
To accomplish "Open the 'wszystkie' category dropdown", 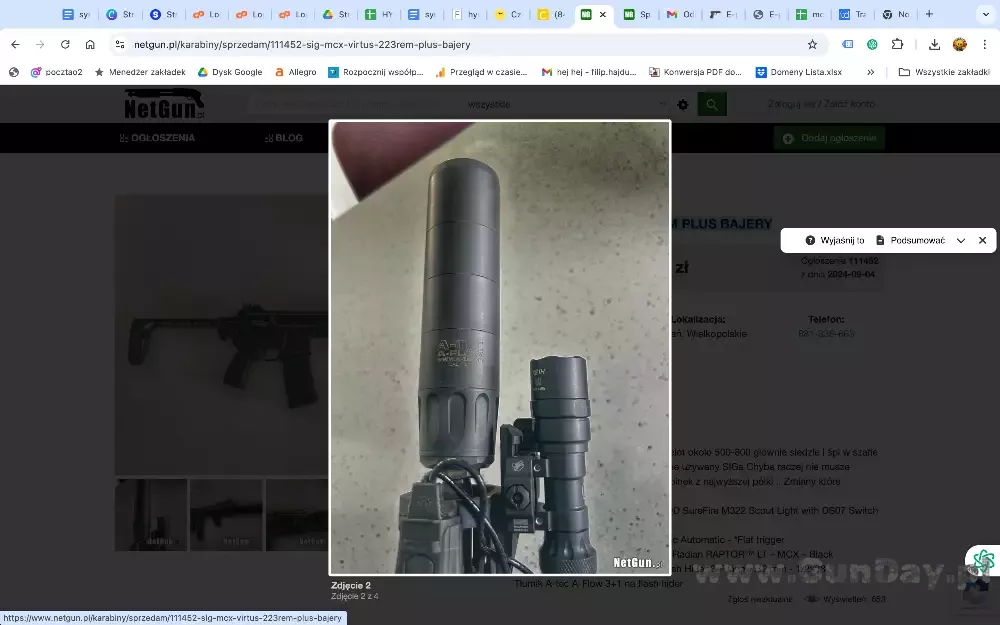I will pyautogui.click(x=566, y=104).
